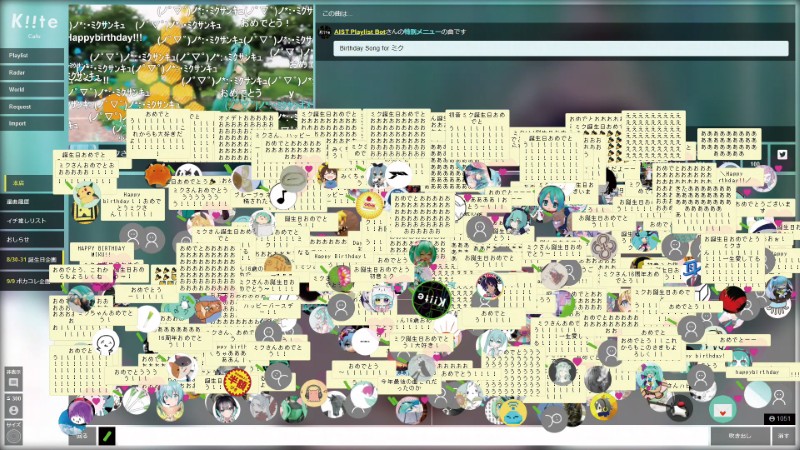Click the 今年最後の夏 comment bubble

pos(408,385)
